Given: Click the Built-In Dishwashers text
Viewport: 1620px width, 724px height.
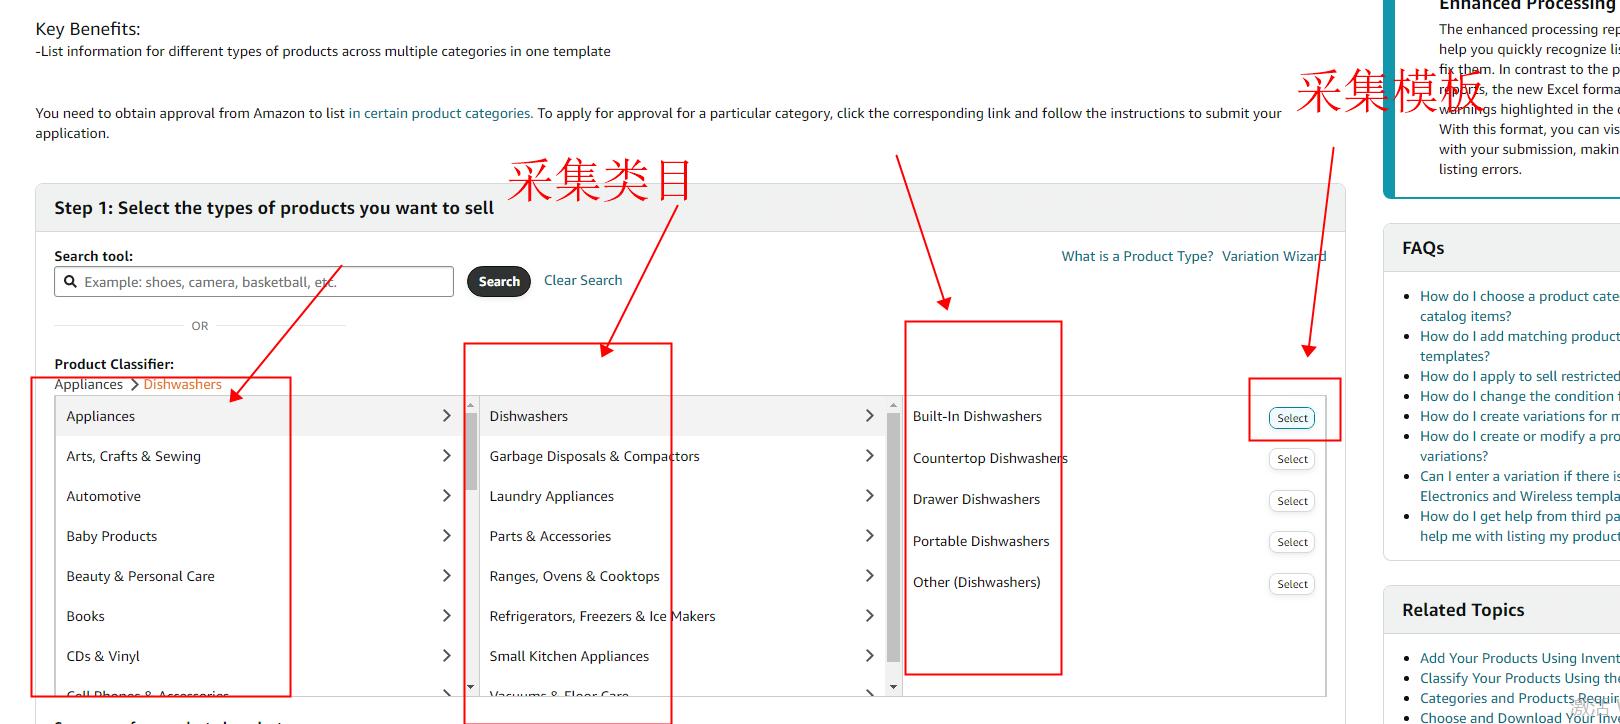Looking at the screenshot, I should coord(977,416).
